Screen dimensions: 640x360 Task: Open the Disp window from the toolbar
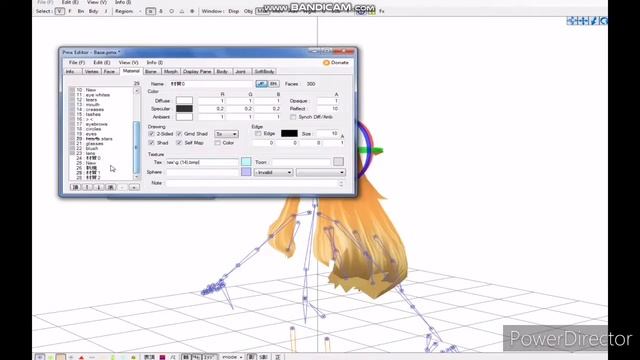pos(233,11)
